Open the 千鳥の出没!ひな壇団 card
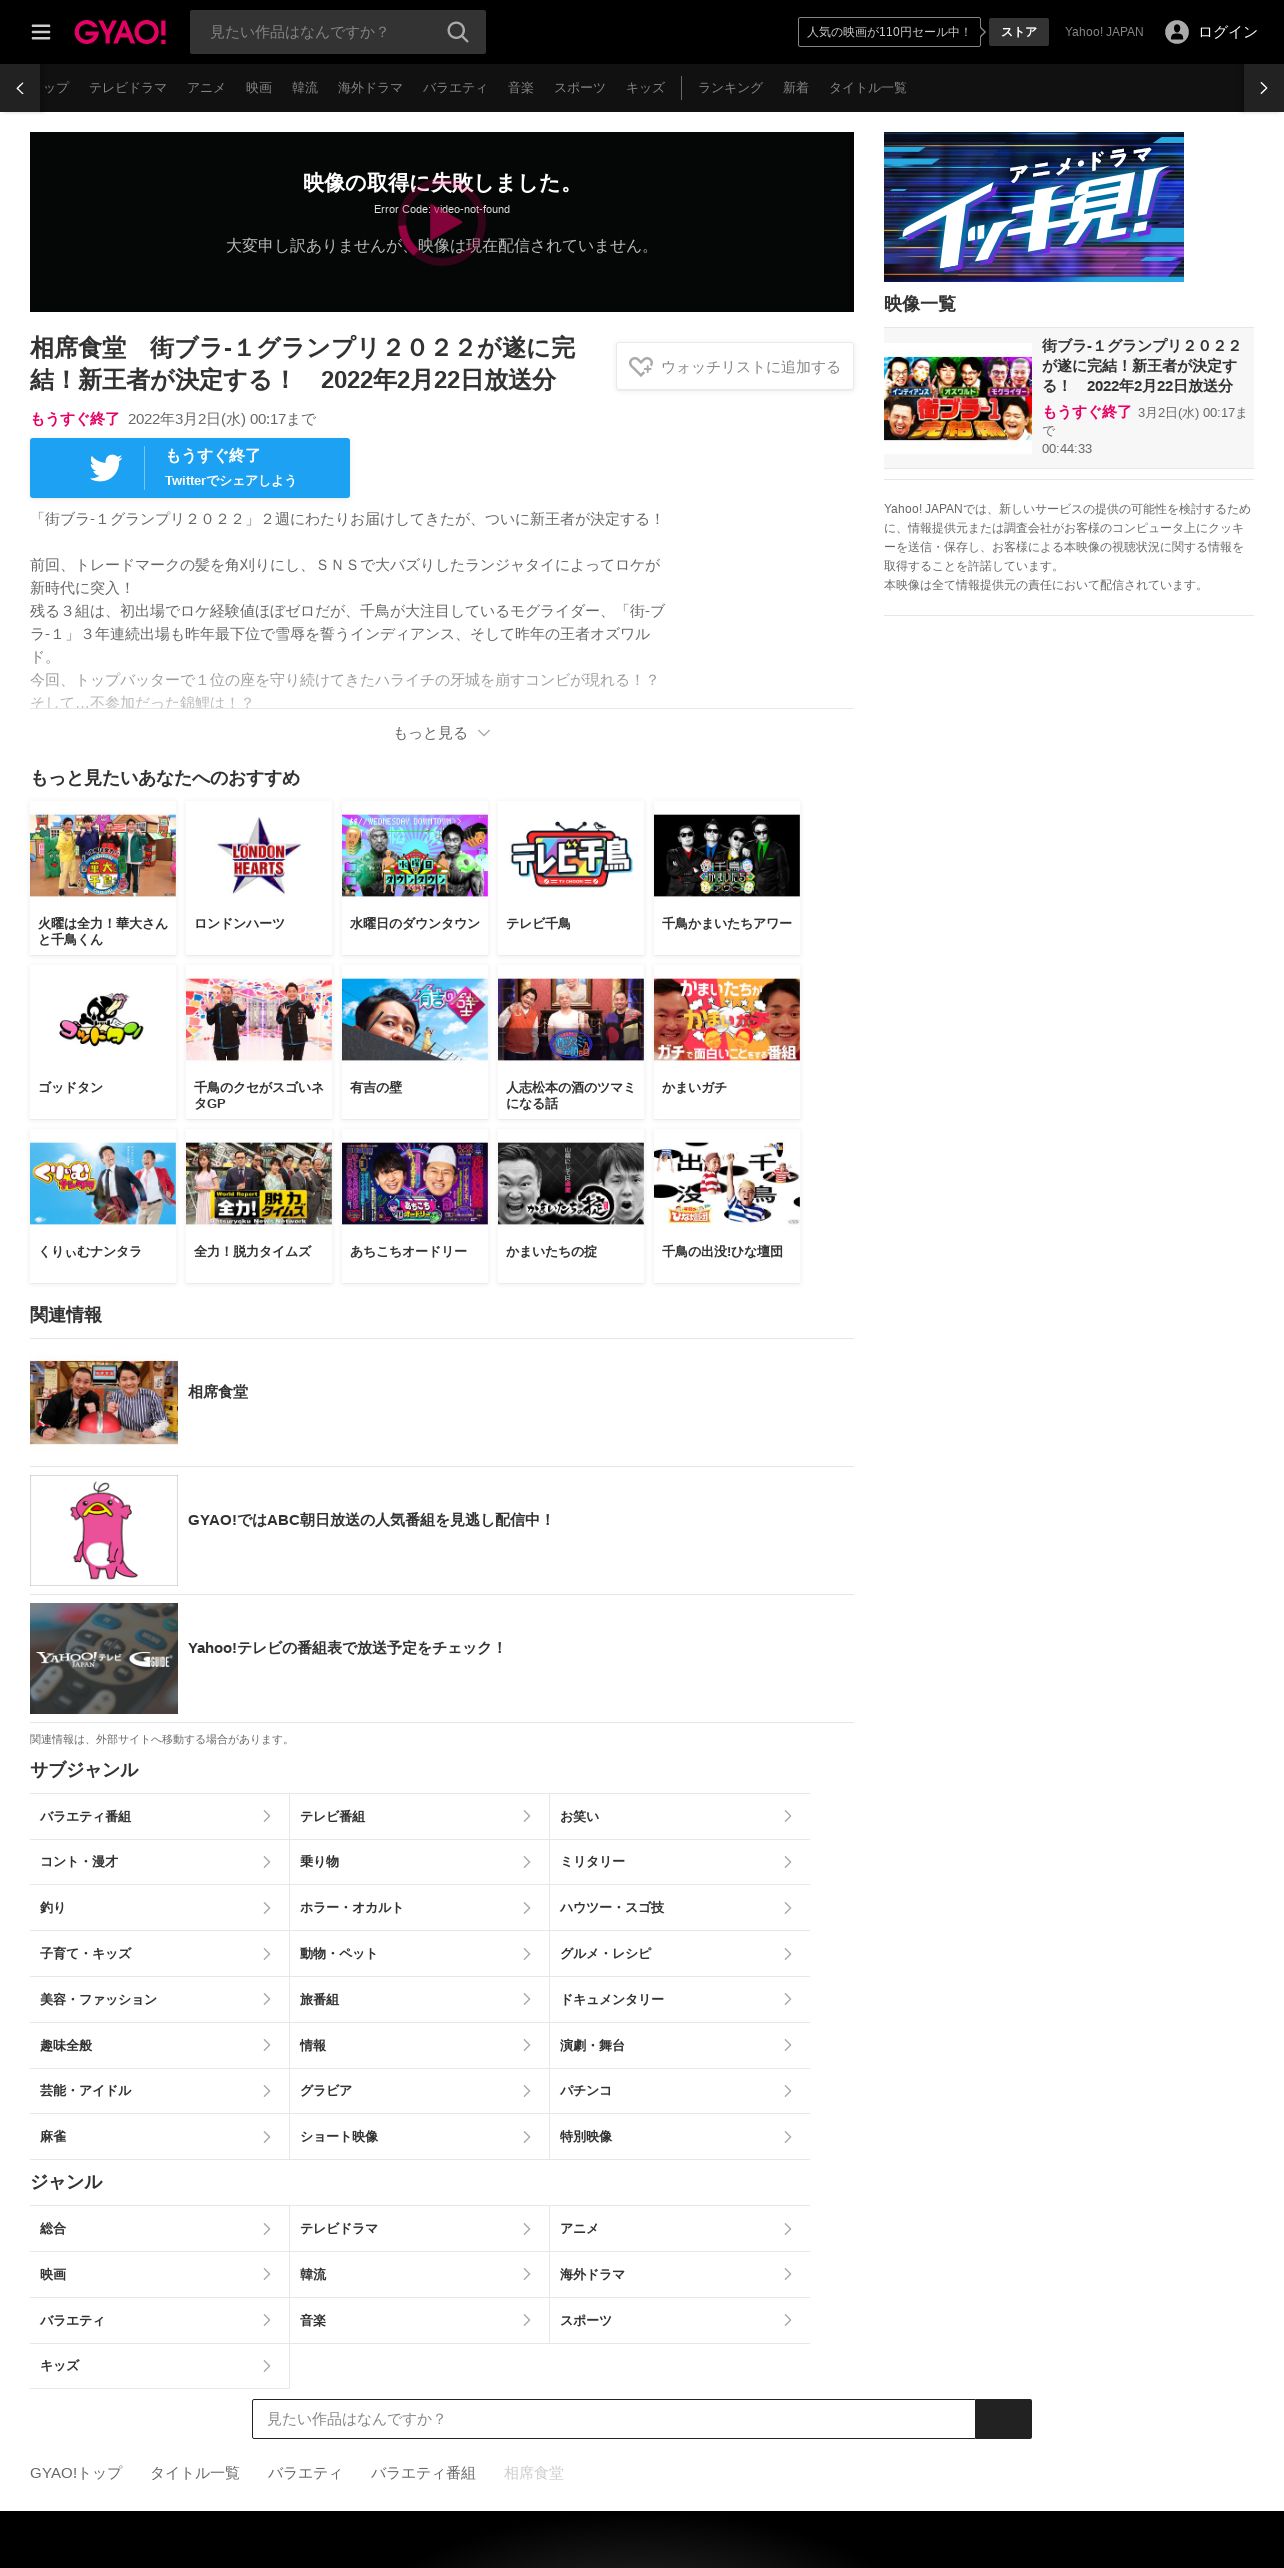This screenshot has height=2568, width=1284. pyautogui.click(x=727, y=1205)
